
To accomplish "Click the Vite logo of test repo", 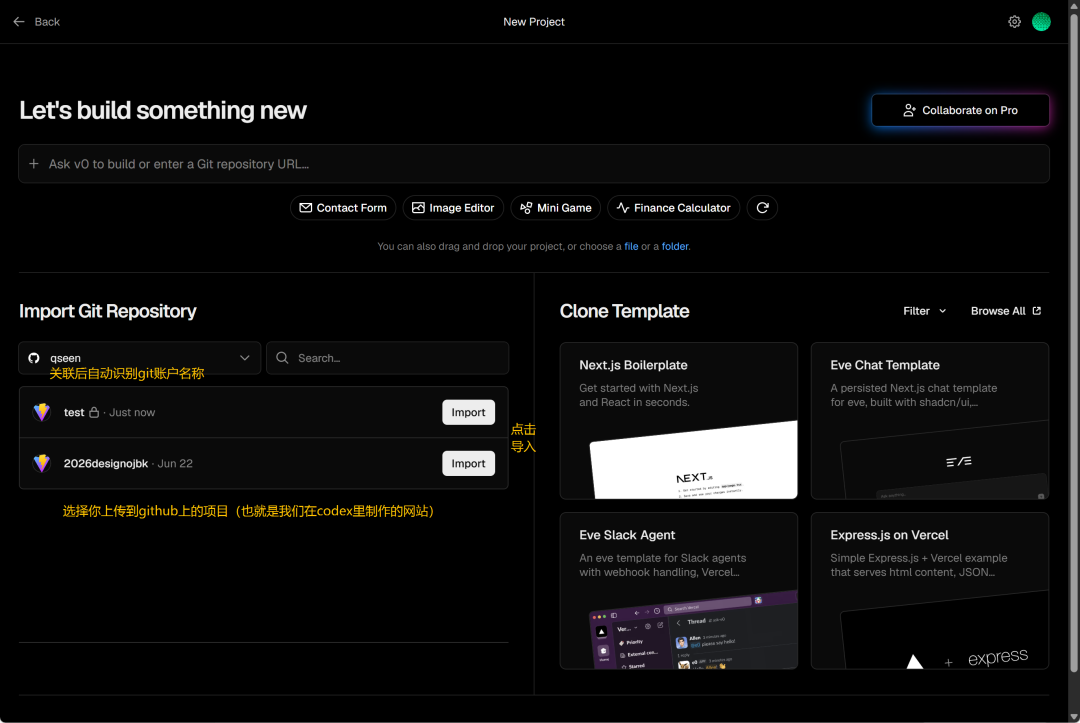I will [42, 412].
